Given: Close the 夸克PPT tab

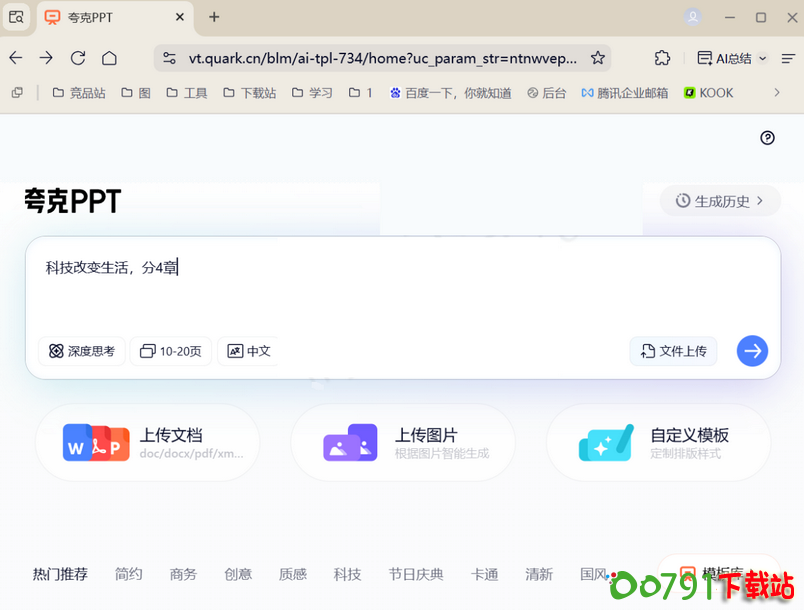Looking at the screenshot, I should click(x=179, y=17).
